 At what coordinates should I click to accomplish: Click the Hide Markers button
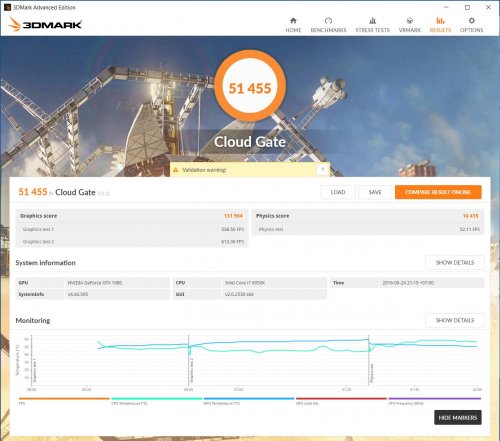click(458, 418)
